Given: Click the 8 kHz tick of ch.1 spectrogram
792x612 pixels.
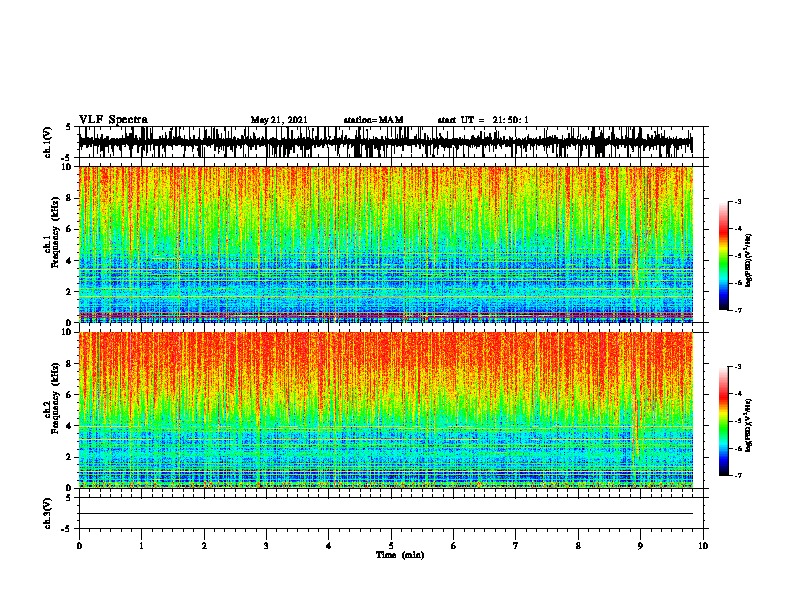Looking at the screenshot, I should tap(70, 198).
